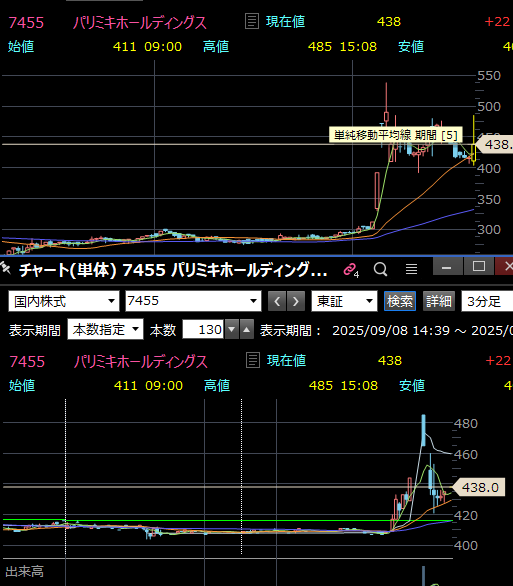Image resolution: width=513 pixels, height=586 pixels.
Task: Click the 検索 search button
Action: 400,301
